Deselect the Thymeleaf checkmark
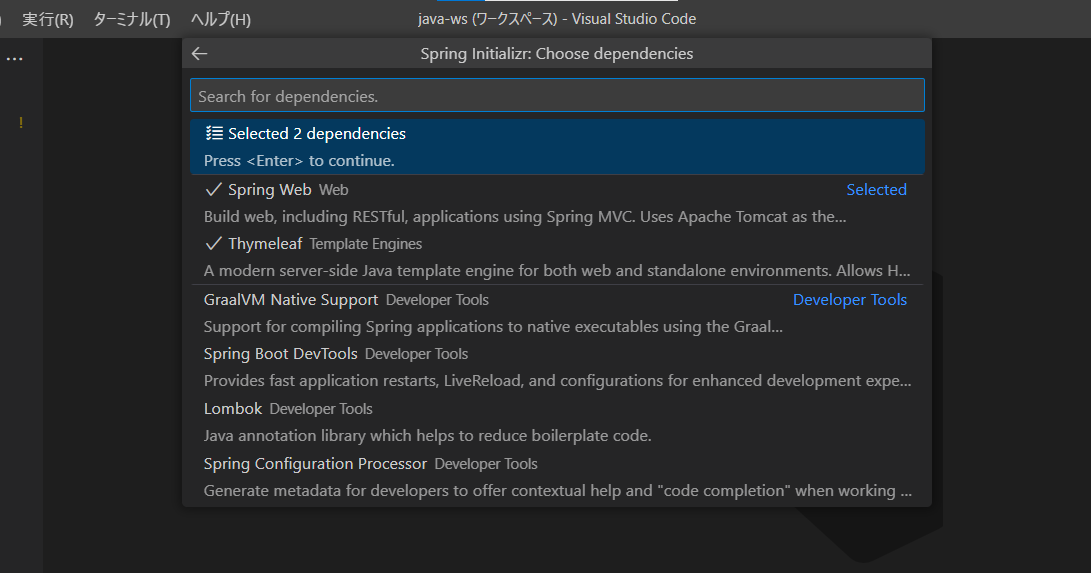This screenshot has height=573, width=1091. [x=213, y=243]
